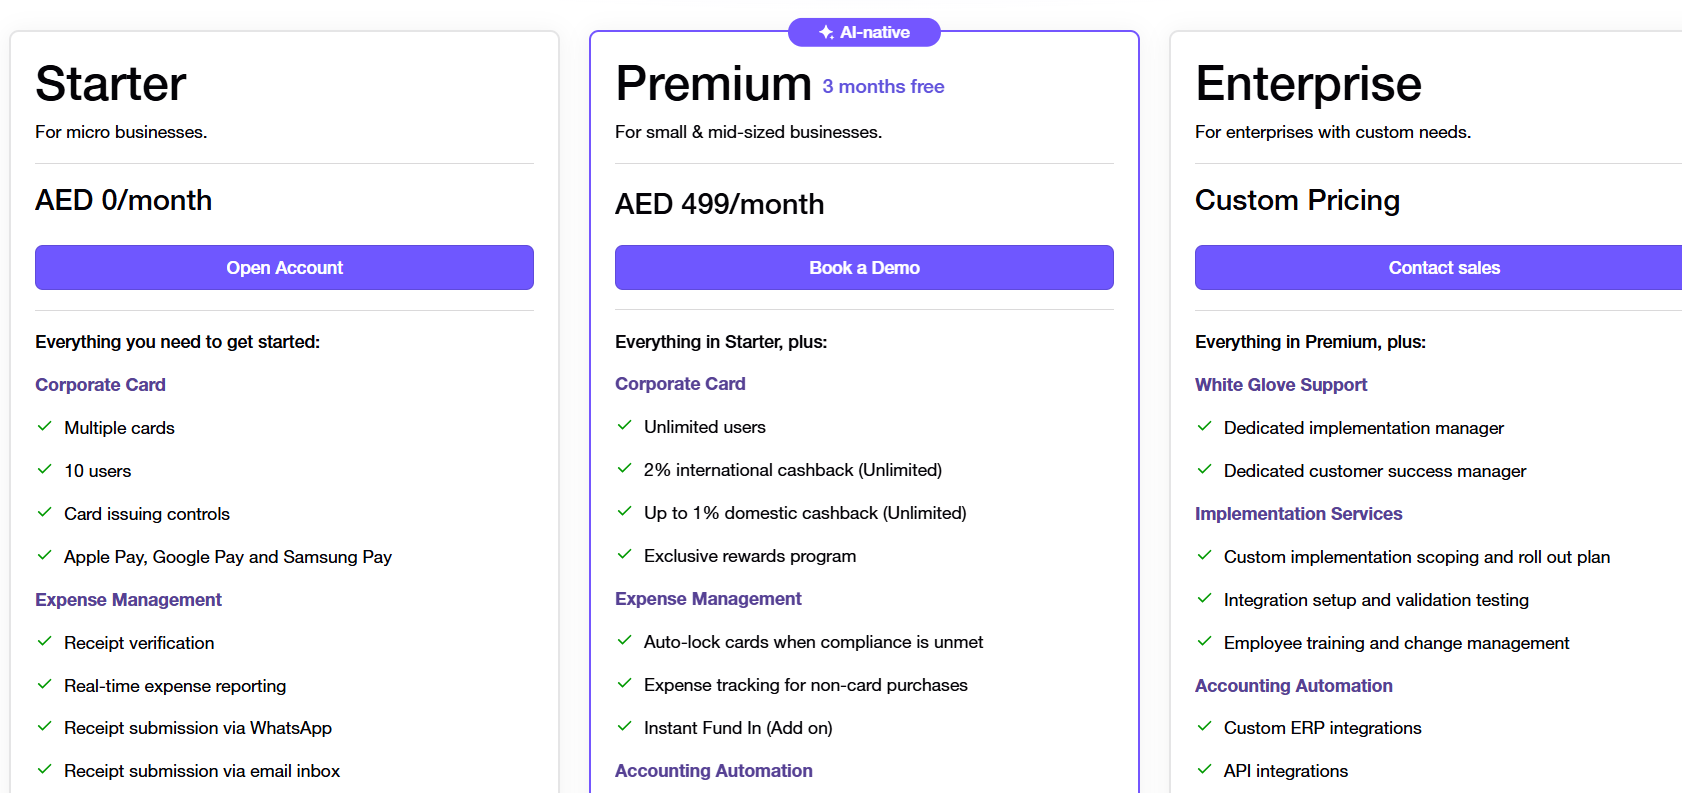The image size is (1682, 793).
Task: Click checkmark beside Exclusive rewards program
Action: tap(624, 554)
